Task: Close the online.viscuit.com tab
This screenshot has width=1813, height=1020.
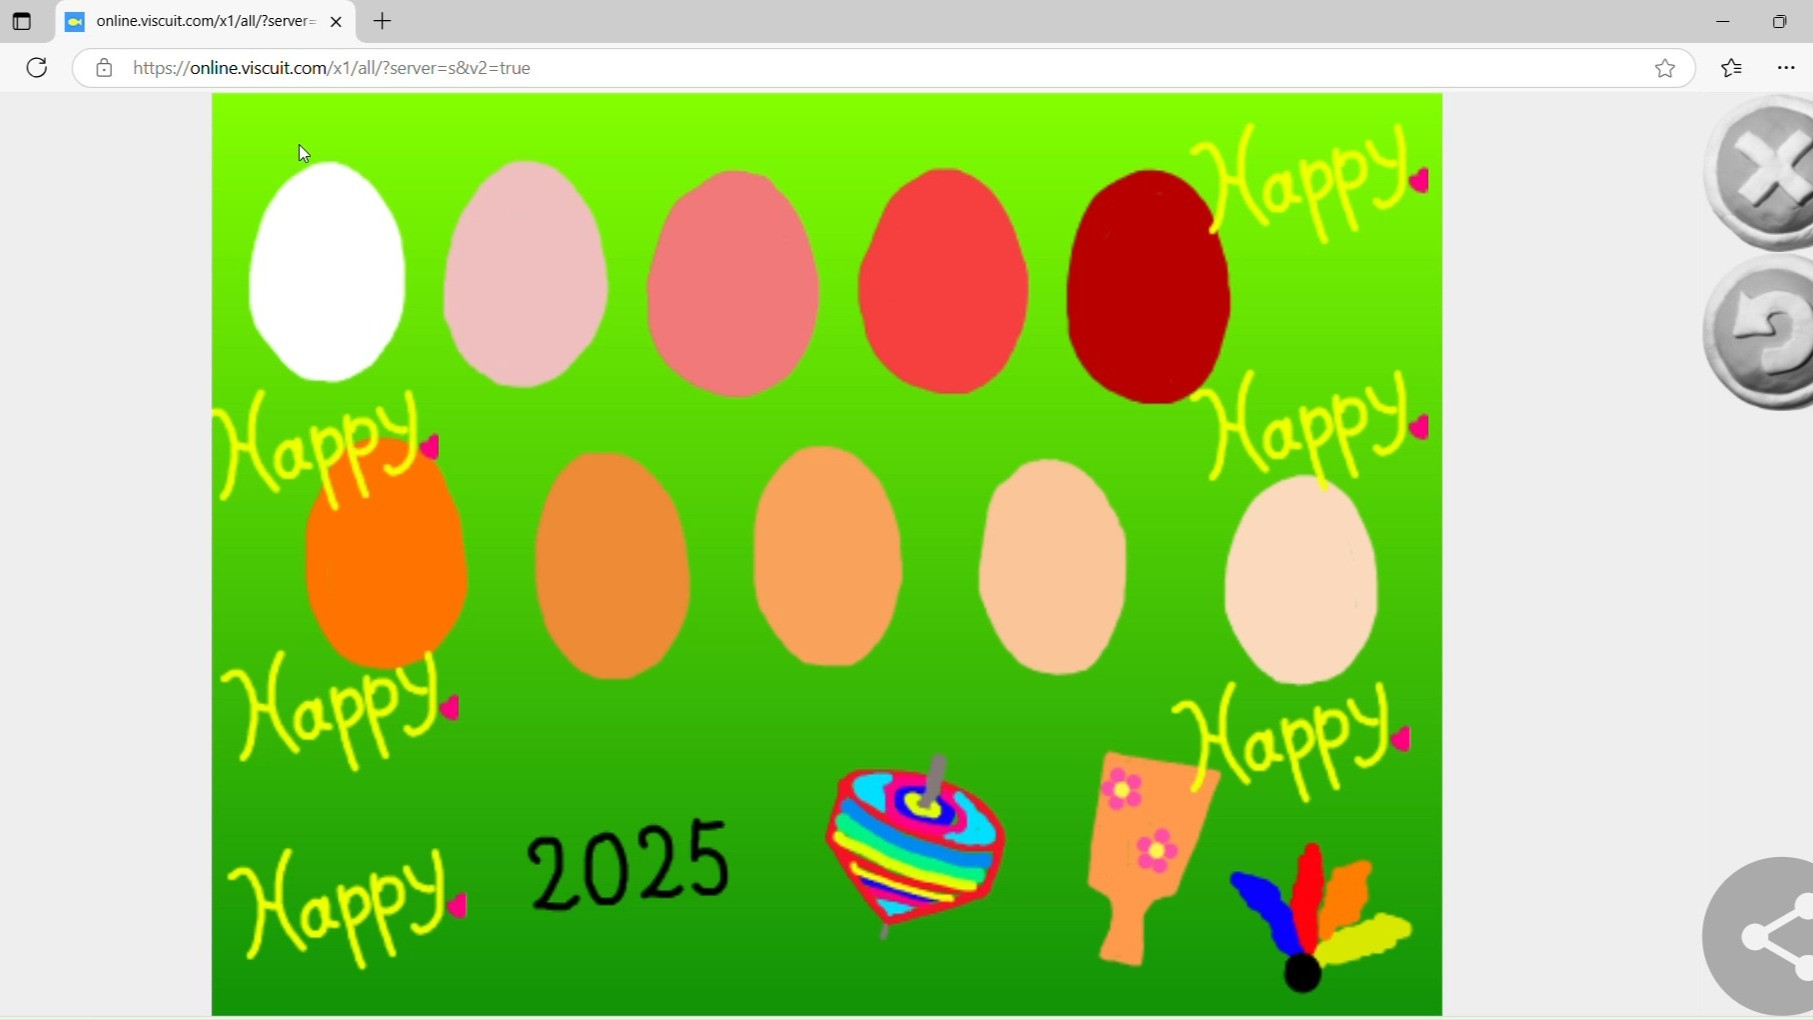Action: tap(336, 21)
